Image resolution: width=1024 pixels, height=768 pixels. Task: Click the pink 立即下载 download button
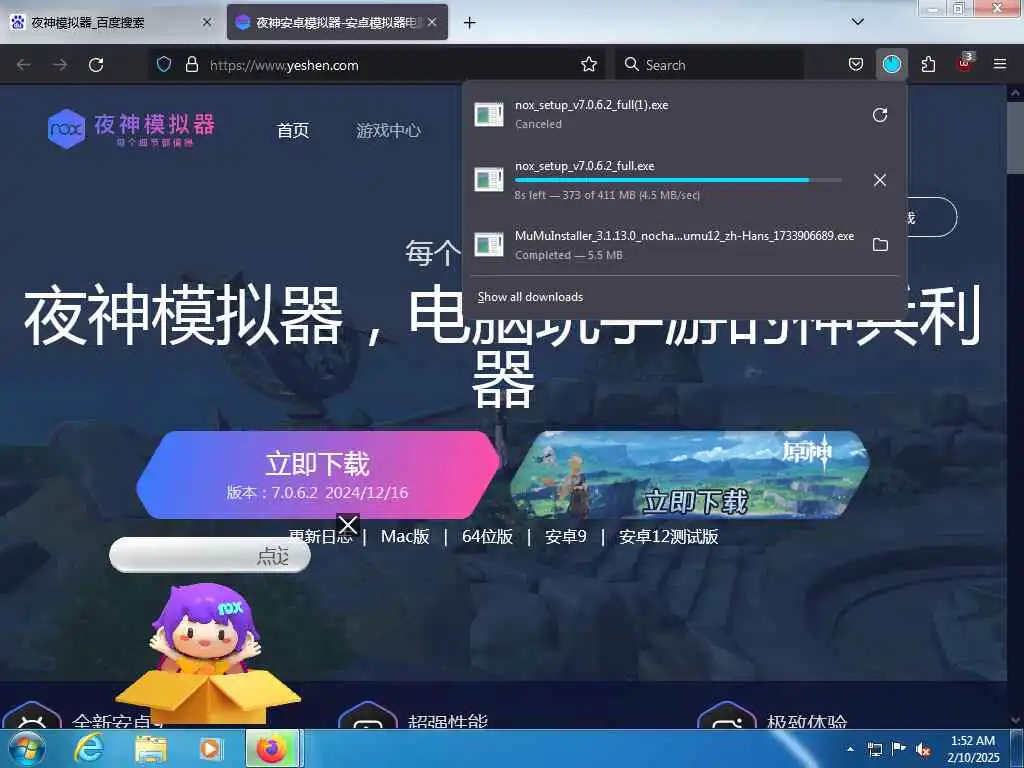coord(318,475)
